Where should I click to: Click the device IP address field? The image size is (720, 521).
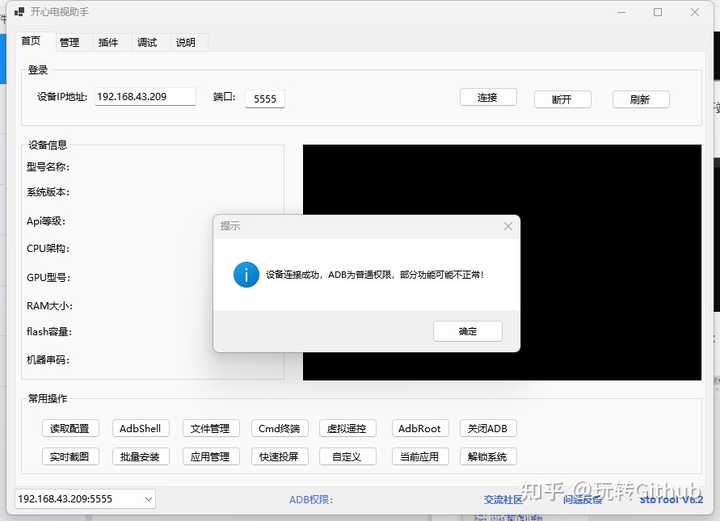146,97
